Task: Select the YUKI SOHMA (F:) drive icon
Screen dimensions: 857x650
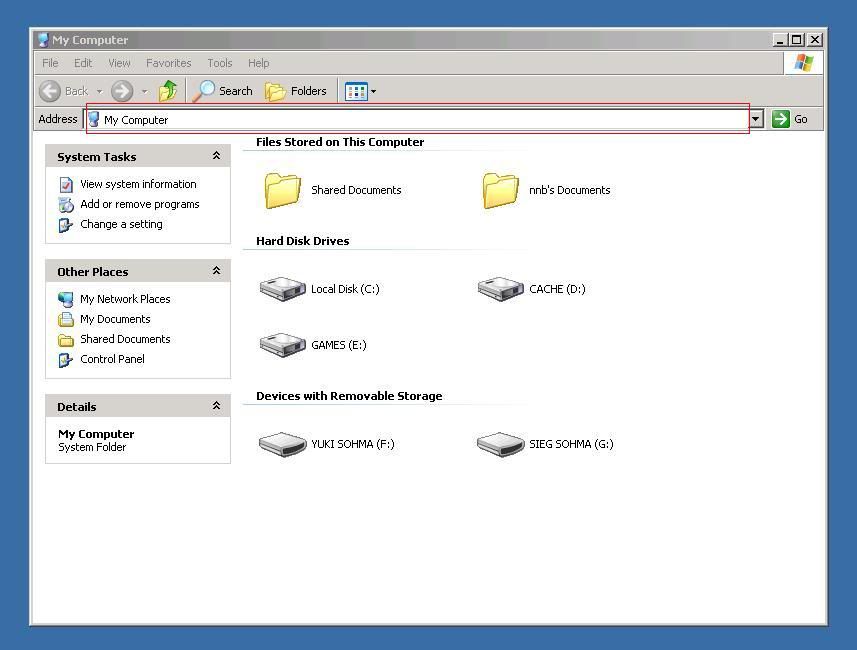Action: 282,444
